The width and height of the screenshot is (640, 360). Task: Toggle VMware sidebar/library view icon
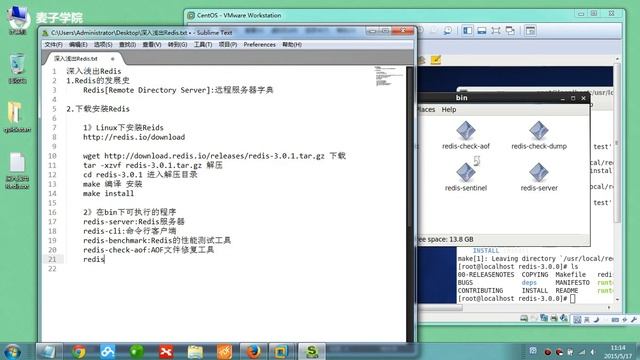click(468, 31)
